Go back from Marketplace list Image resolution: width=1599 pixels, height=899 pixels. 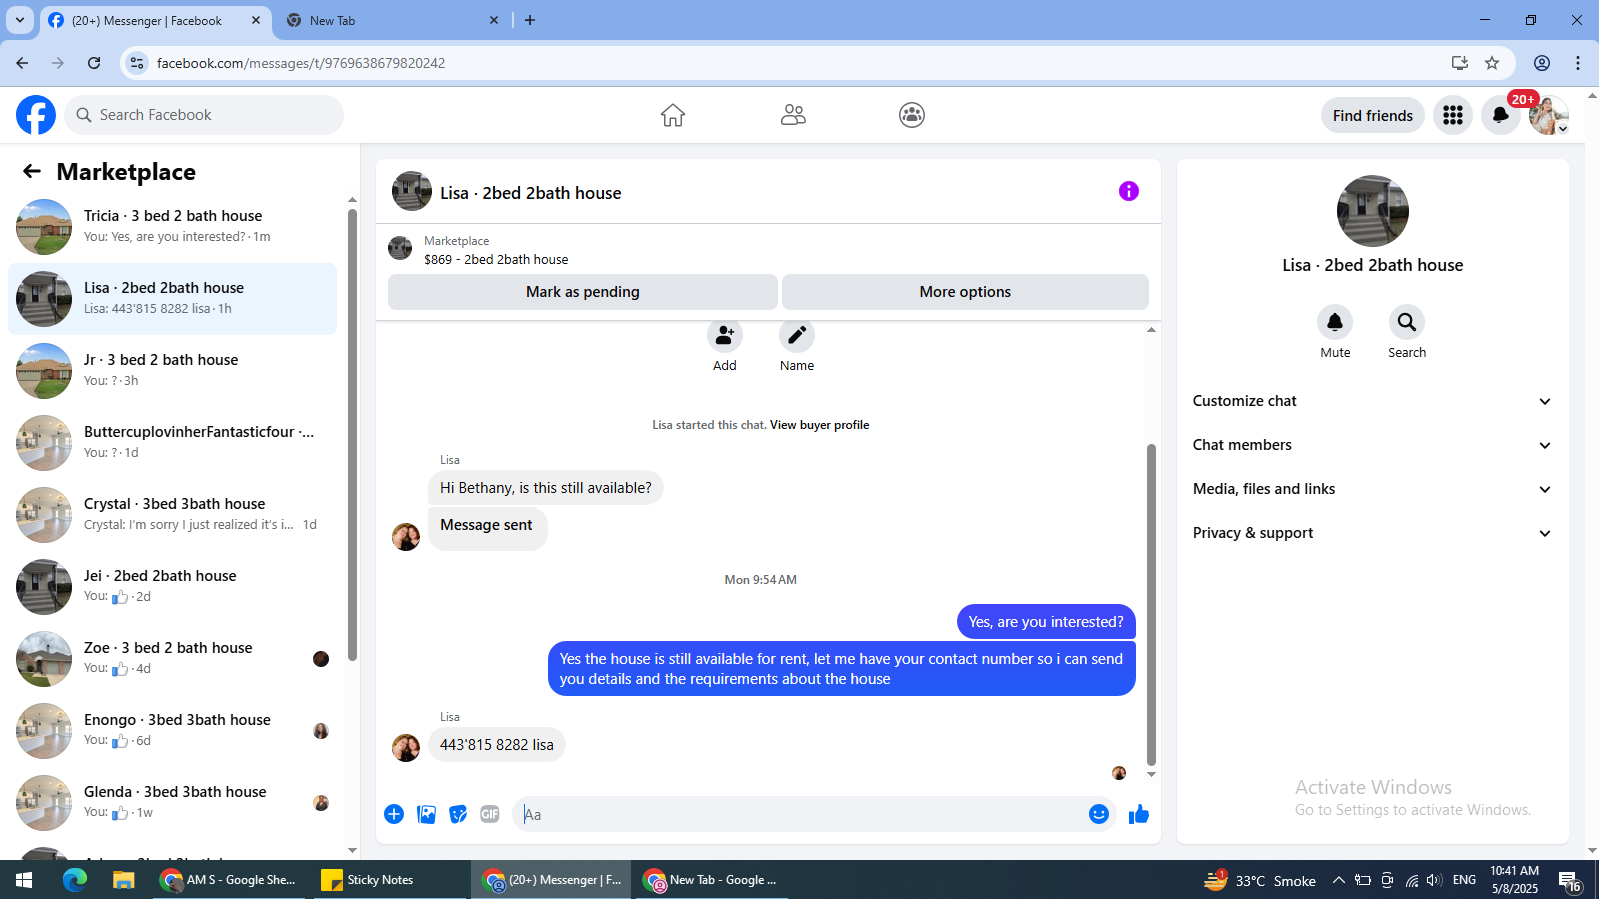[x=32, y=172]
